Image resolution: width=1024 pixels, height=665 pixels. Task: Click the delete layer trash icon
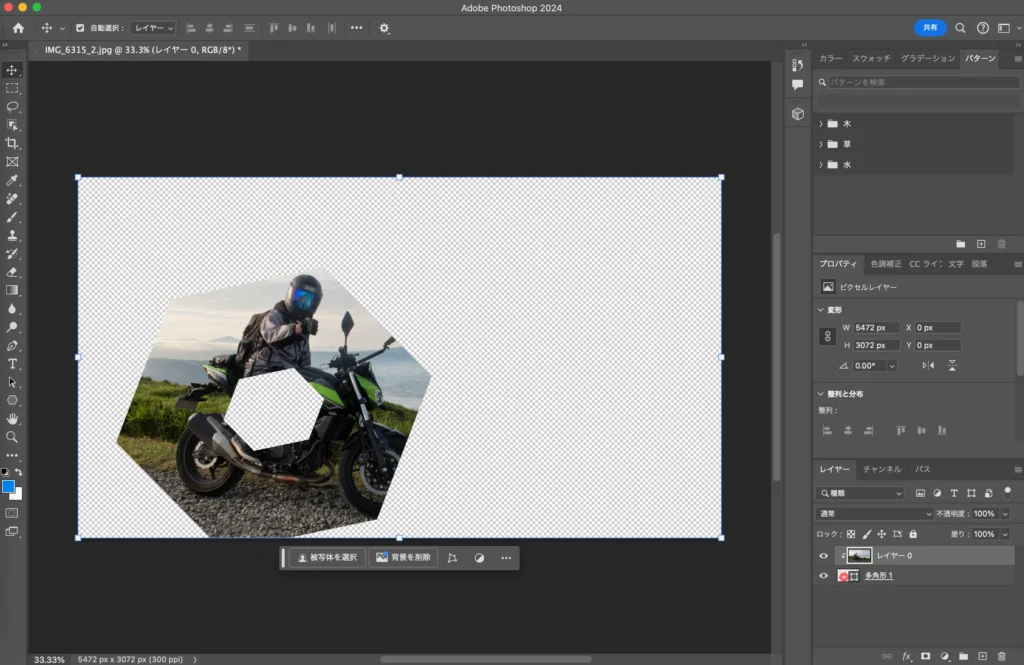[1001, 656]
